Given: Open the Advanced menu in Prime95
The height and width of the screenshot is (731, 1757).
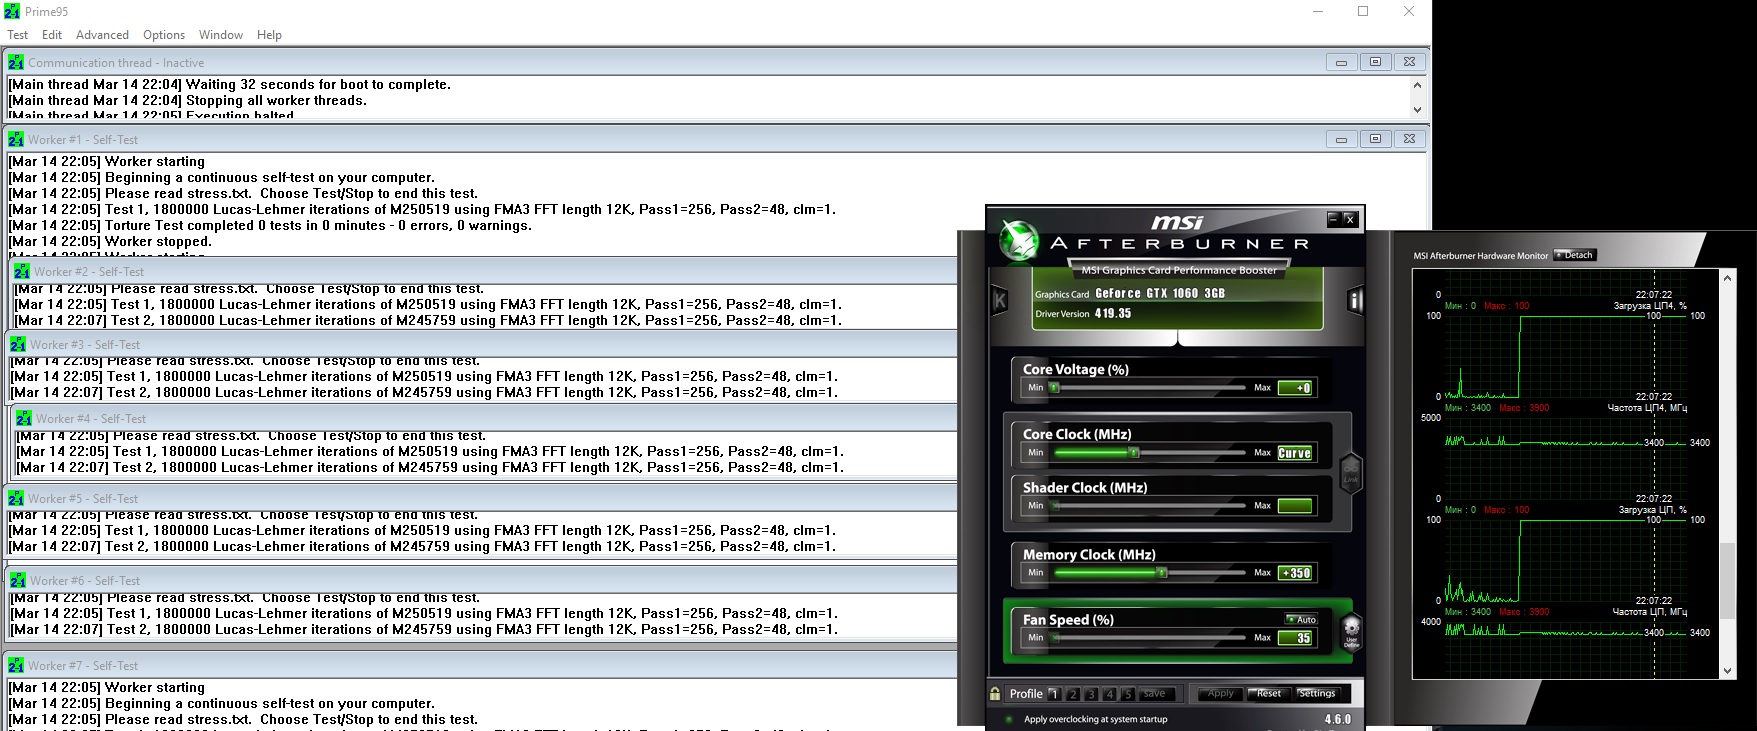Looking at the screenshot, I should [x=102, y=35].
